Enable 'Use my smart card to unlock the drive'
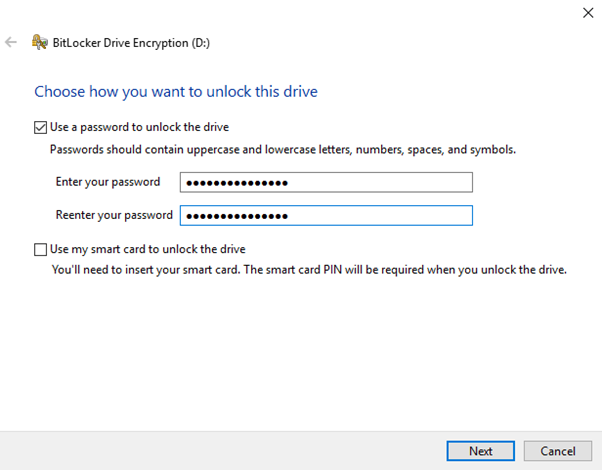 point(40,249)
